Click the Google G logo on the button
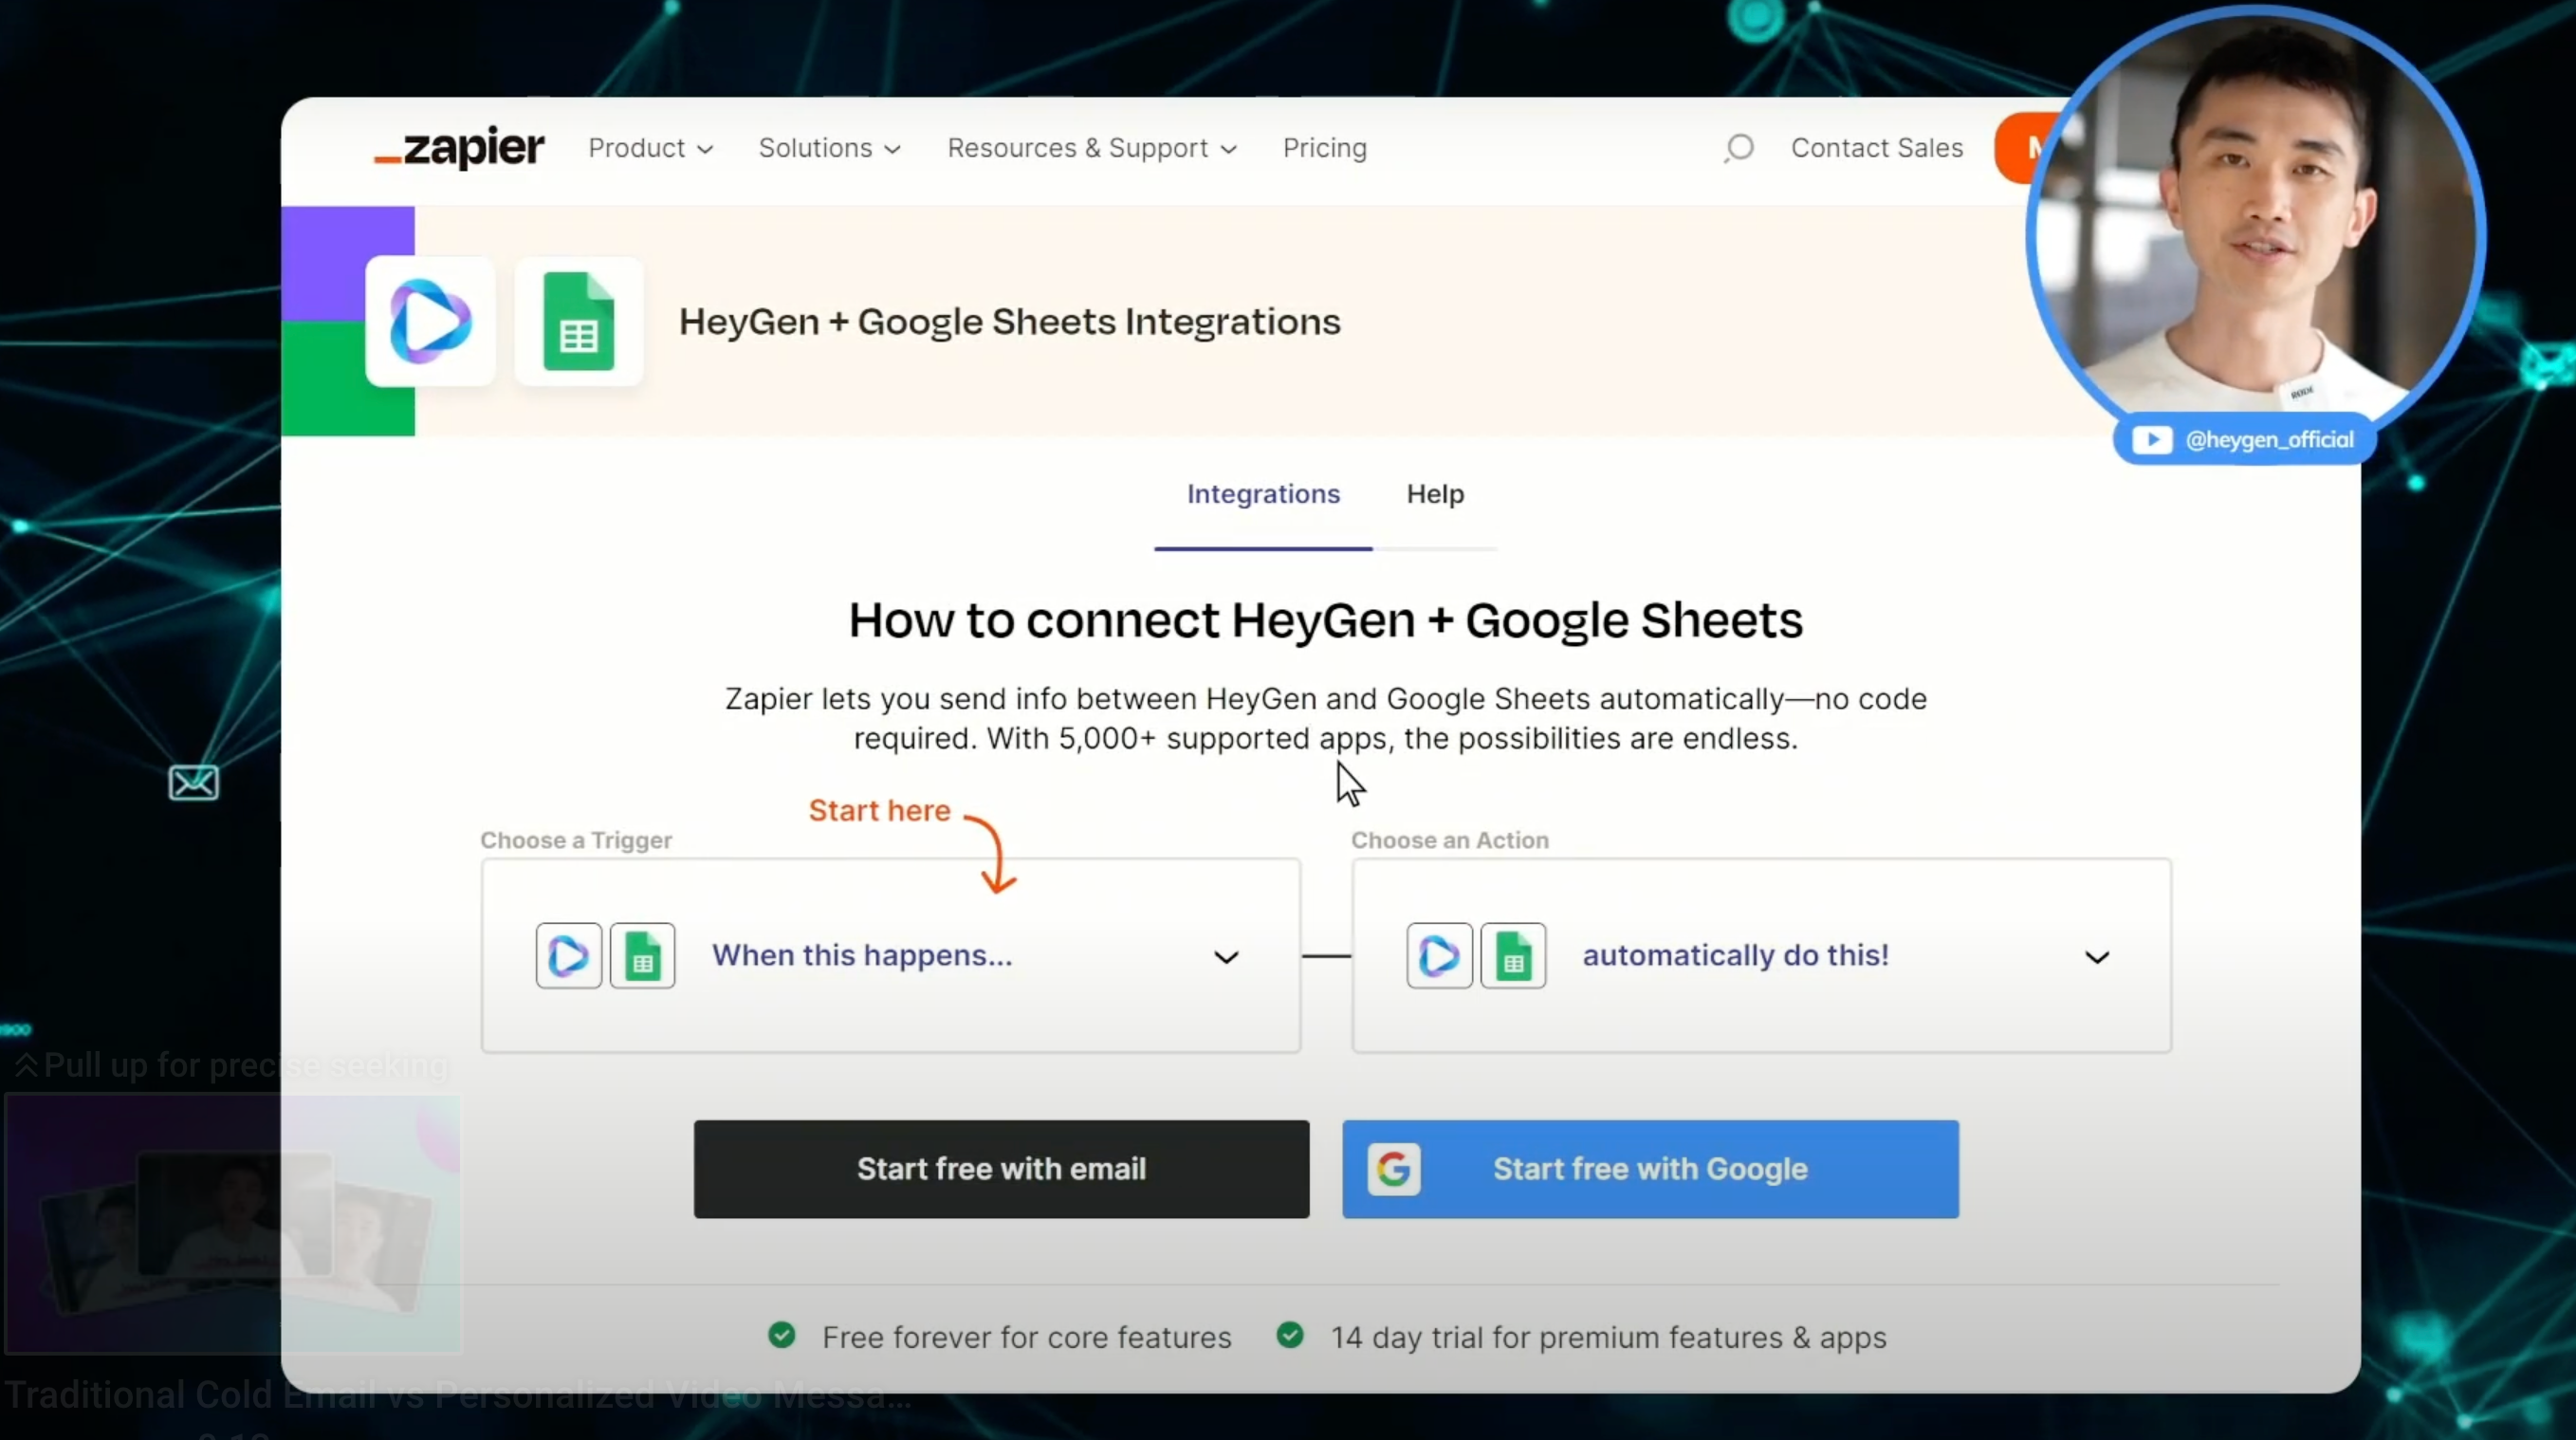Viewport: 2576px width, 1440px height. (x=1394, y=1169)
